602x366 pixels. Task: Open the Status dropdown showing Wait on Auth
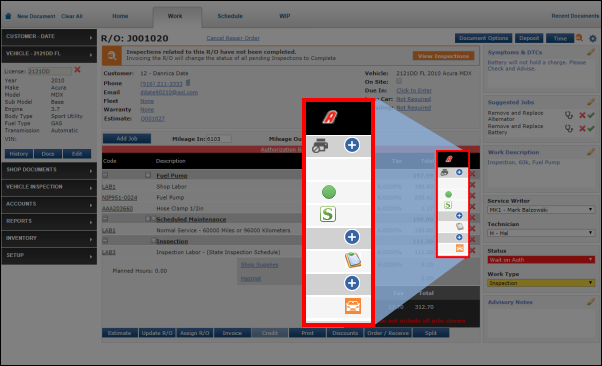pyautogui.click(x=541, y=260)
